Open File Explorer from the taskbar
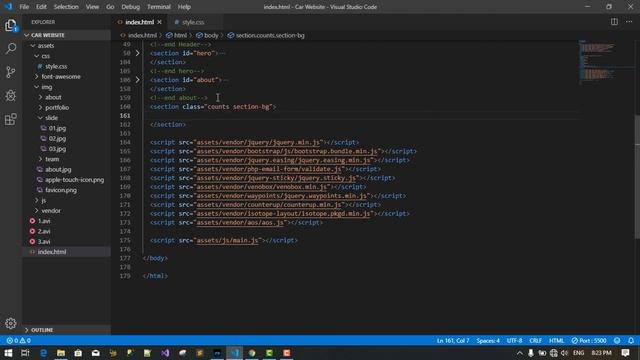 (x=61, y=353)
